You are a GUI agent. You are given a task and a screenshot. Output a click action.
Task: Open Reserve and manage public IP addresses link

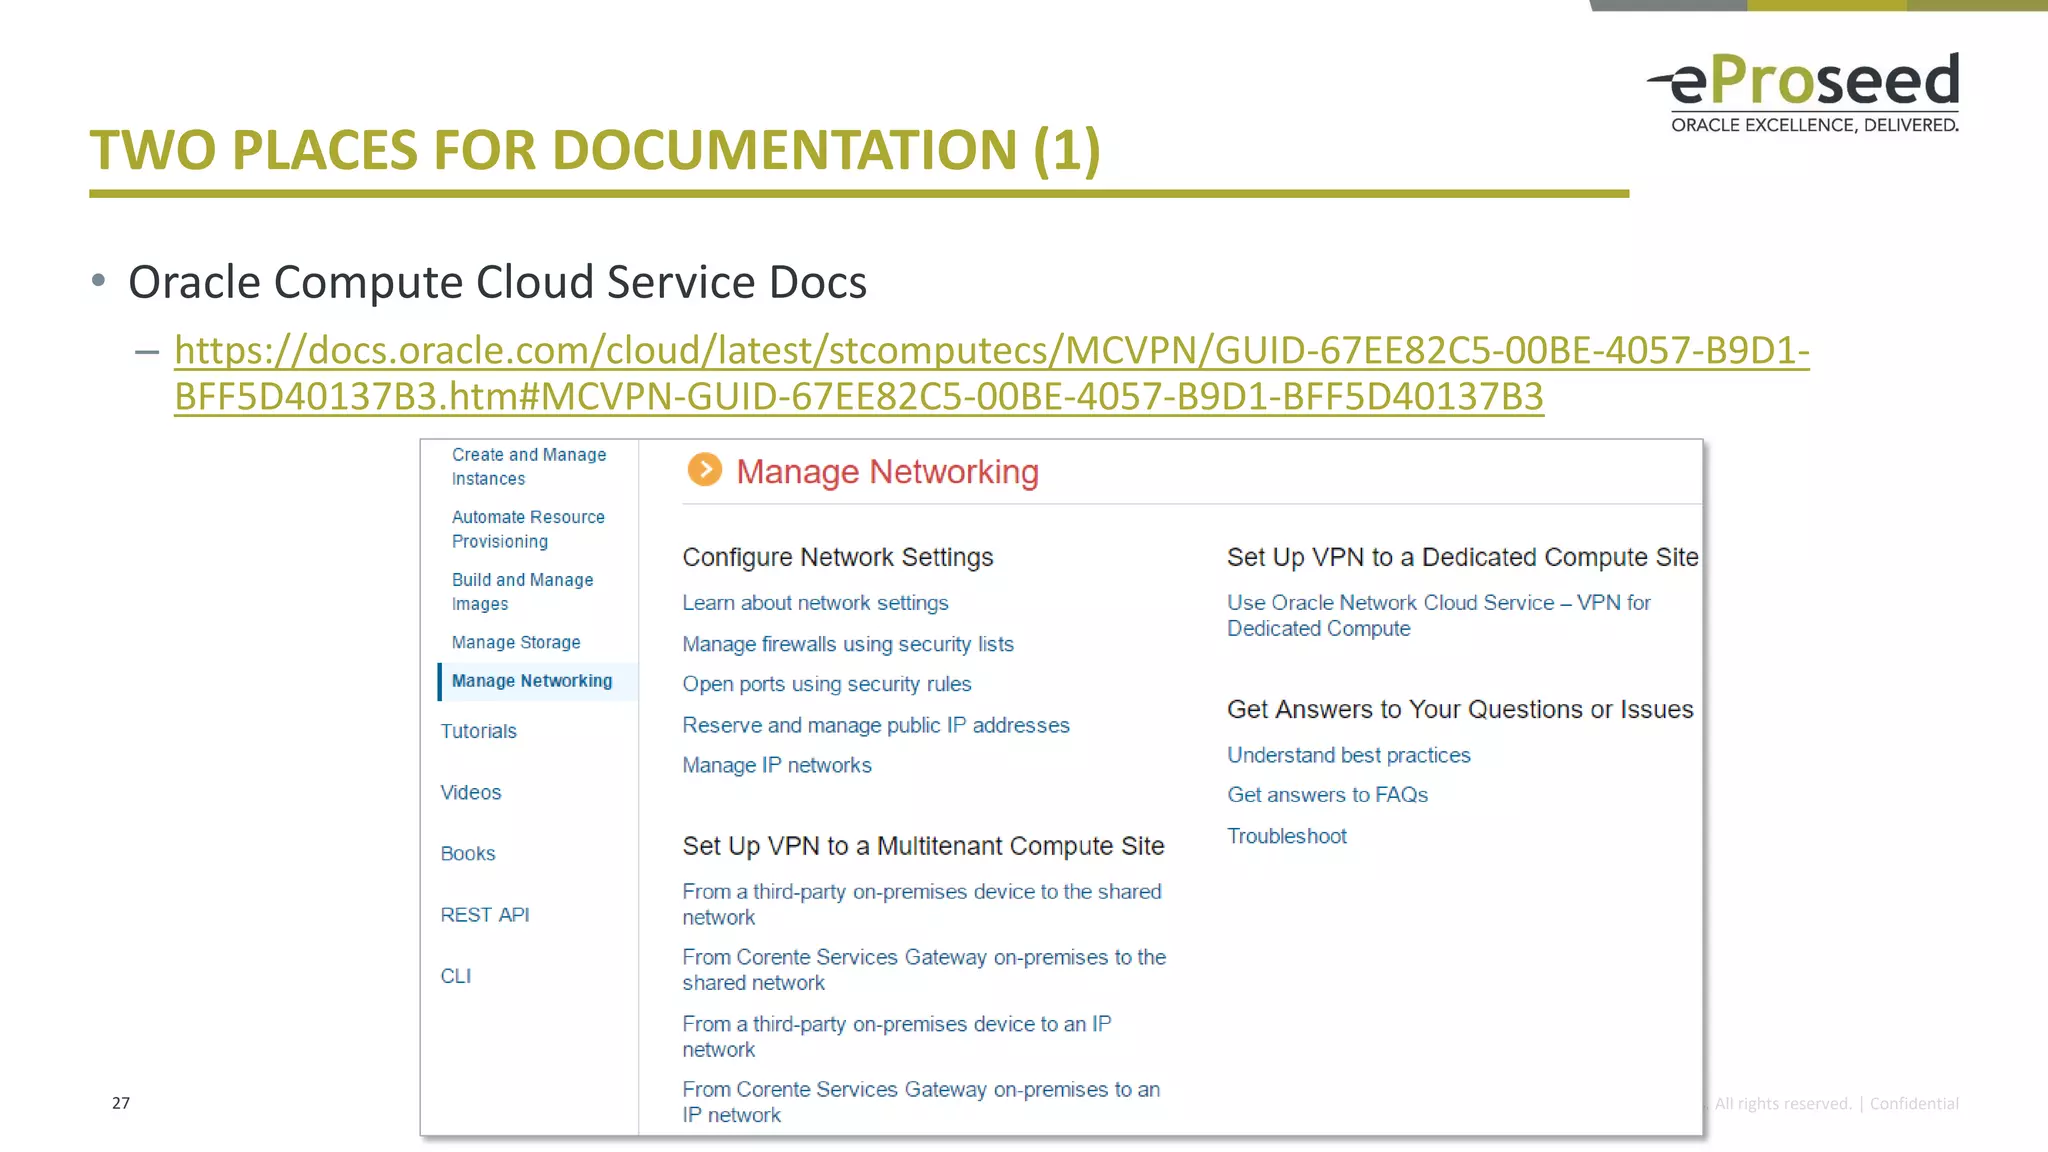876,725
